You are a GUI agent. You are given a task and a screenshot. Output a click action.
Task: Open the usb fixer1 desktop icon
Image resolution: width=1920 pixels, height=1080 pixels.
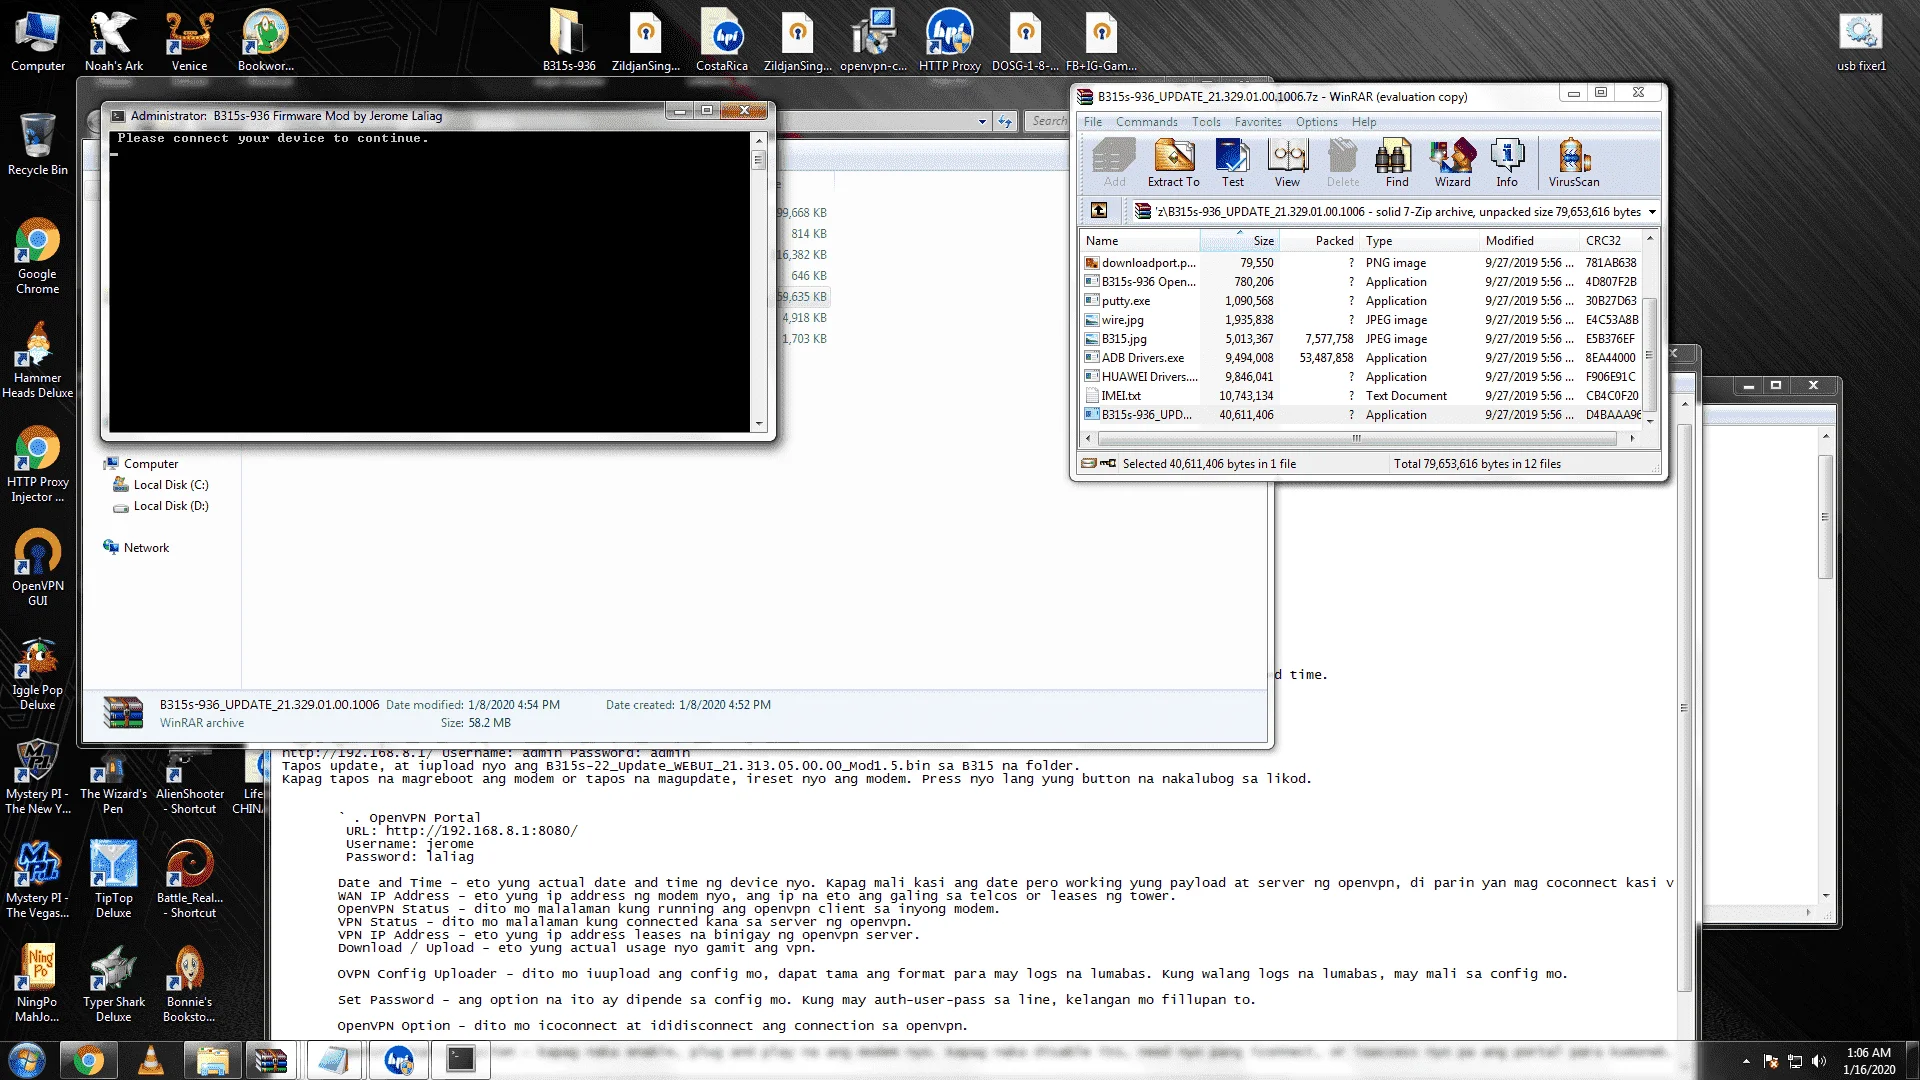(1861, 42)
